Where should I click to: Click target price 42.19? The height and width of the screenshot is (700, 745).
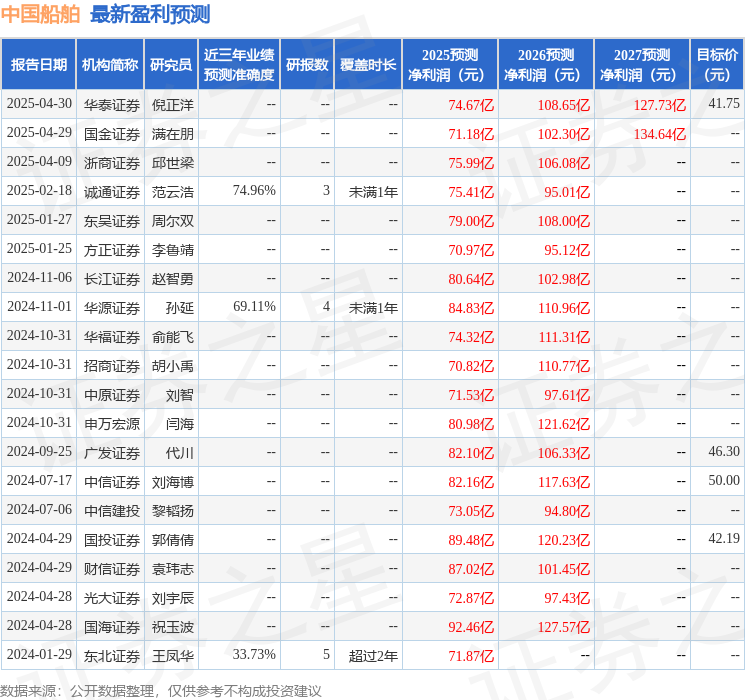point(724,538)
